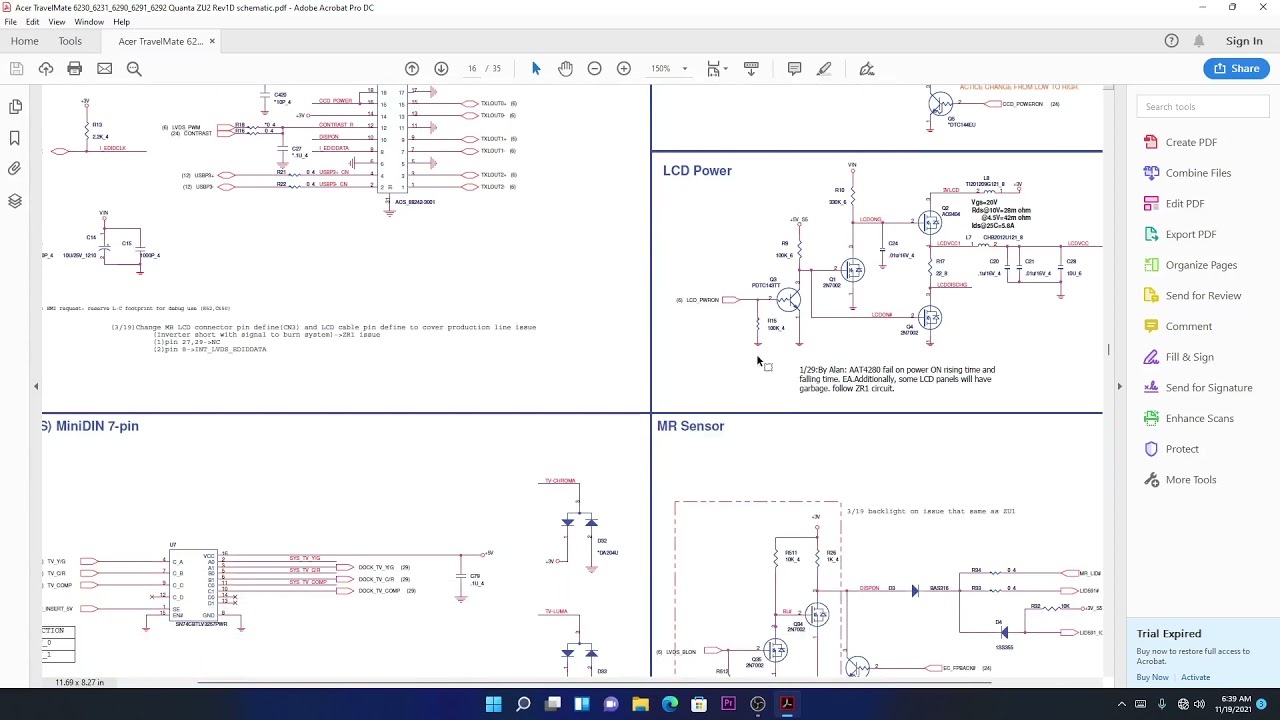1280x720 pixels.
Task: Open bookmarks panel
Action: click(x=15, y=138)
